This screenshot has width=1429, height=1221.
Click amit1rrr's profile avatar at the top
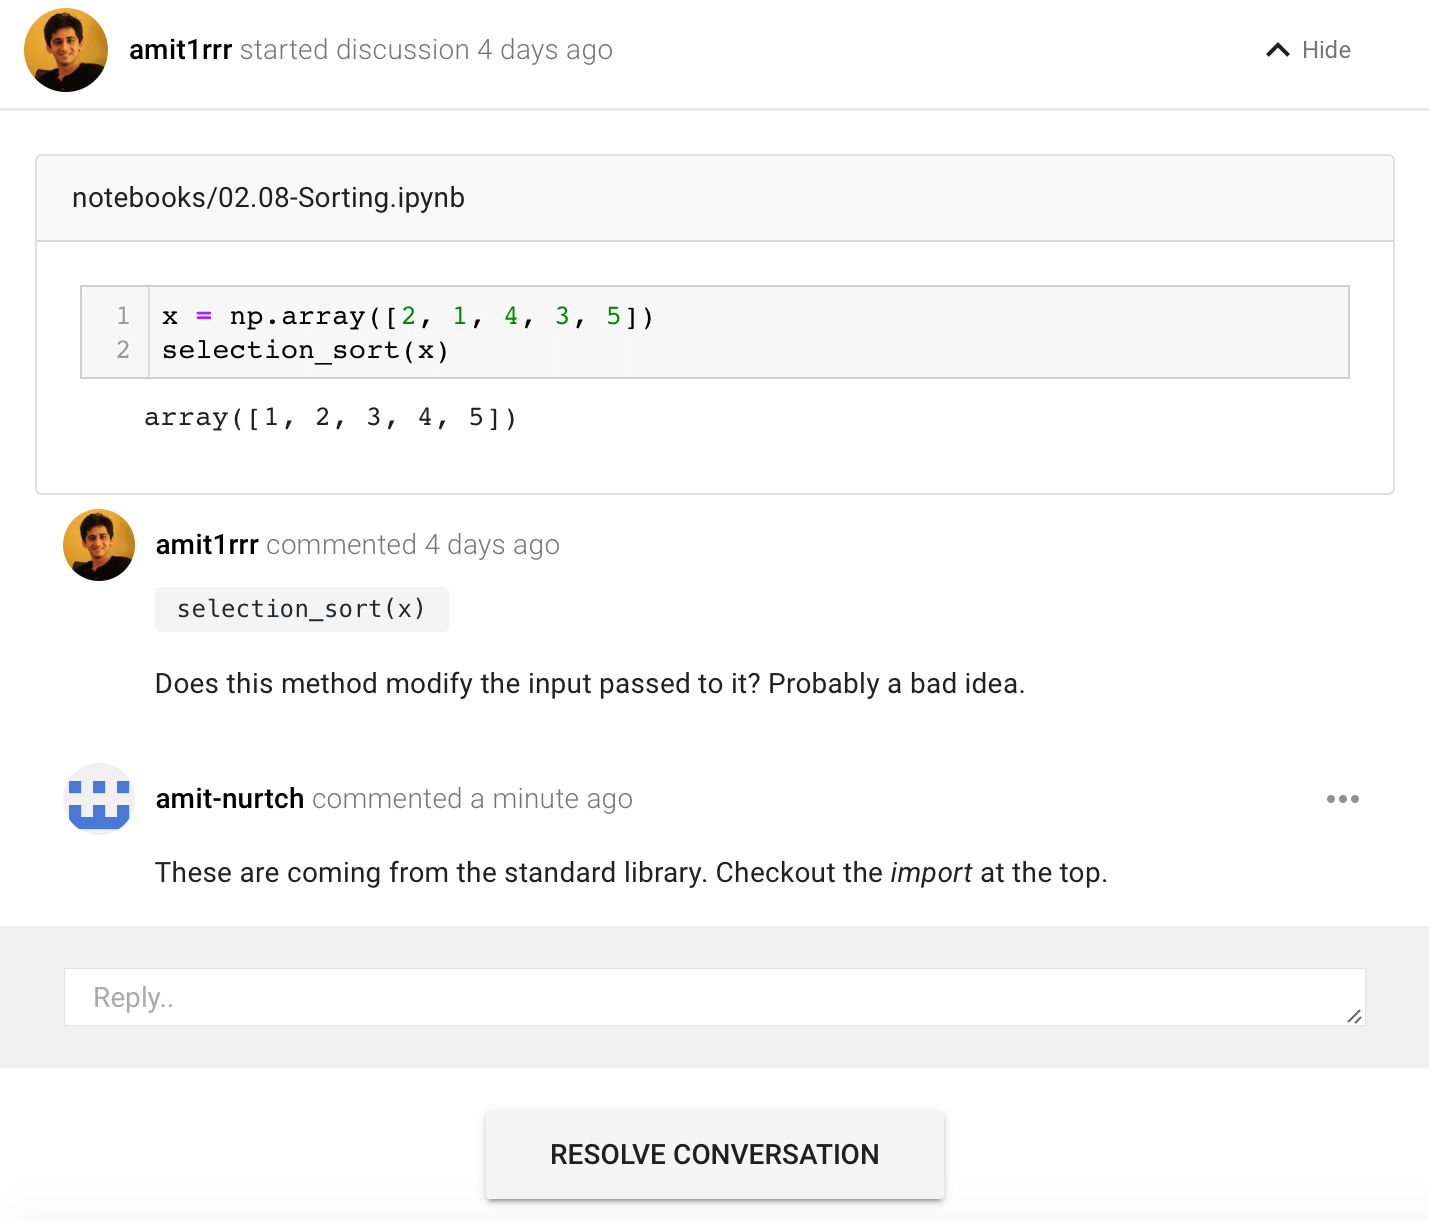(x=65, y=49)
